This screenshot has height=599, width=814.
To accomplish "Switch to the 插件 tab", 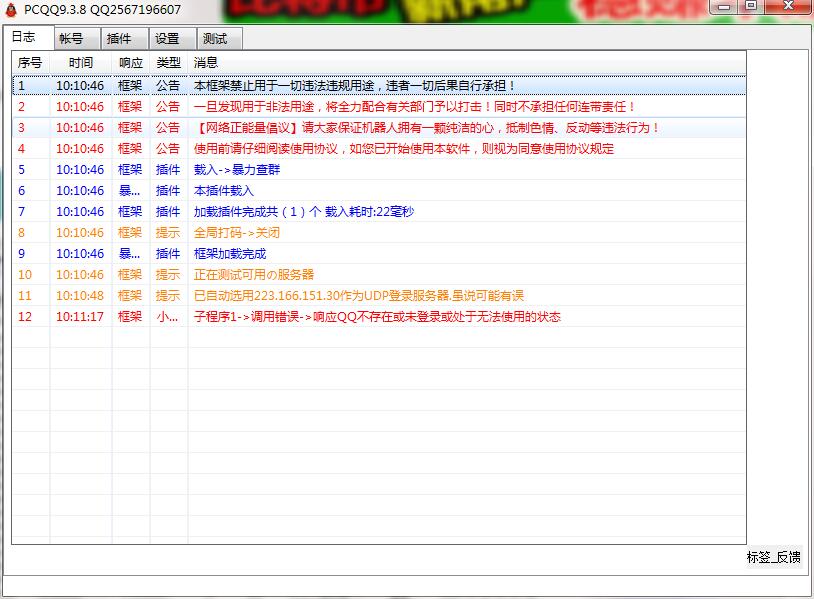I will click(119, 39).
